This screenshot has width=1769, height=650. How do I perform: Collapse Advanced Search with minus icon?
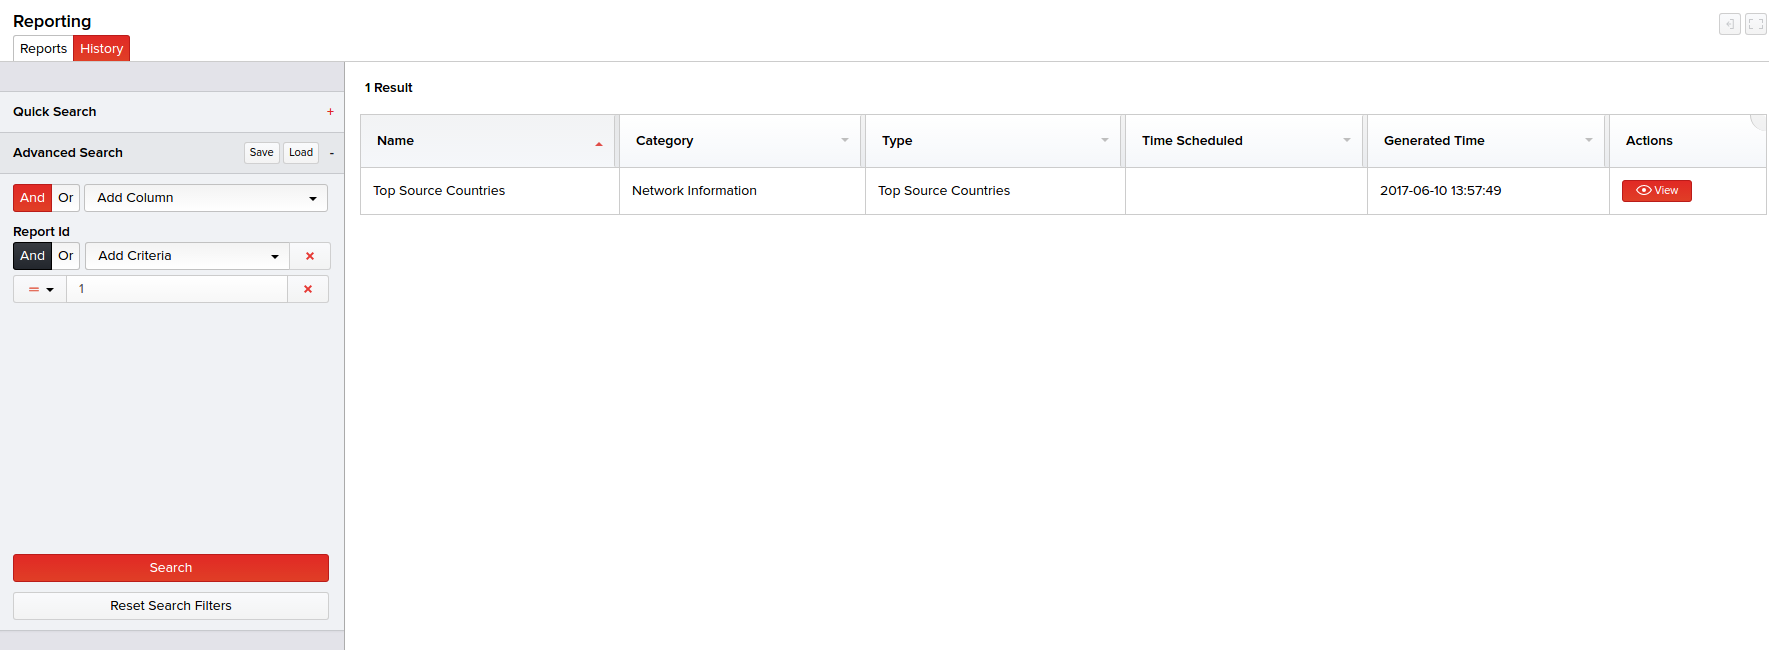click(332, 153)
